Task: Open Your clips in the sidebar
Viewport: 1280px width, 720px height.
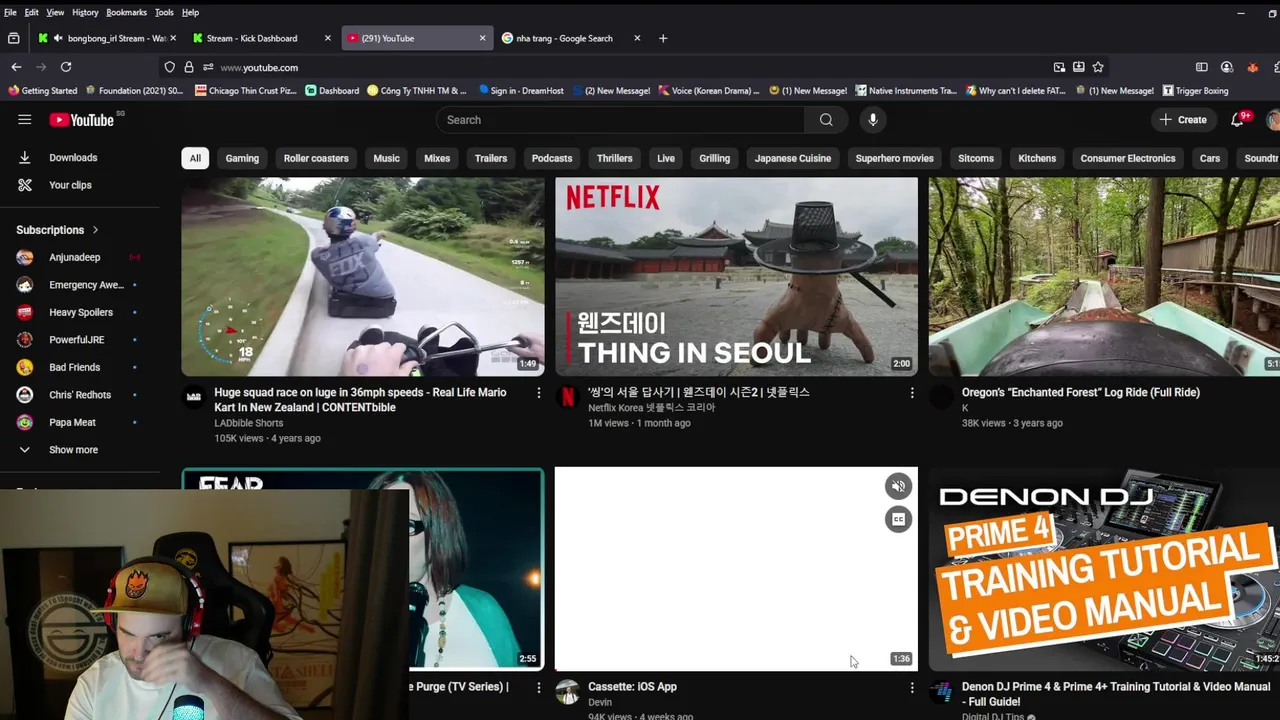Action: (70, 185)
